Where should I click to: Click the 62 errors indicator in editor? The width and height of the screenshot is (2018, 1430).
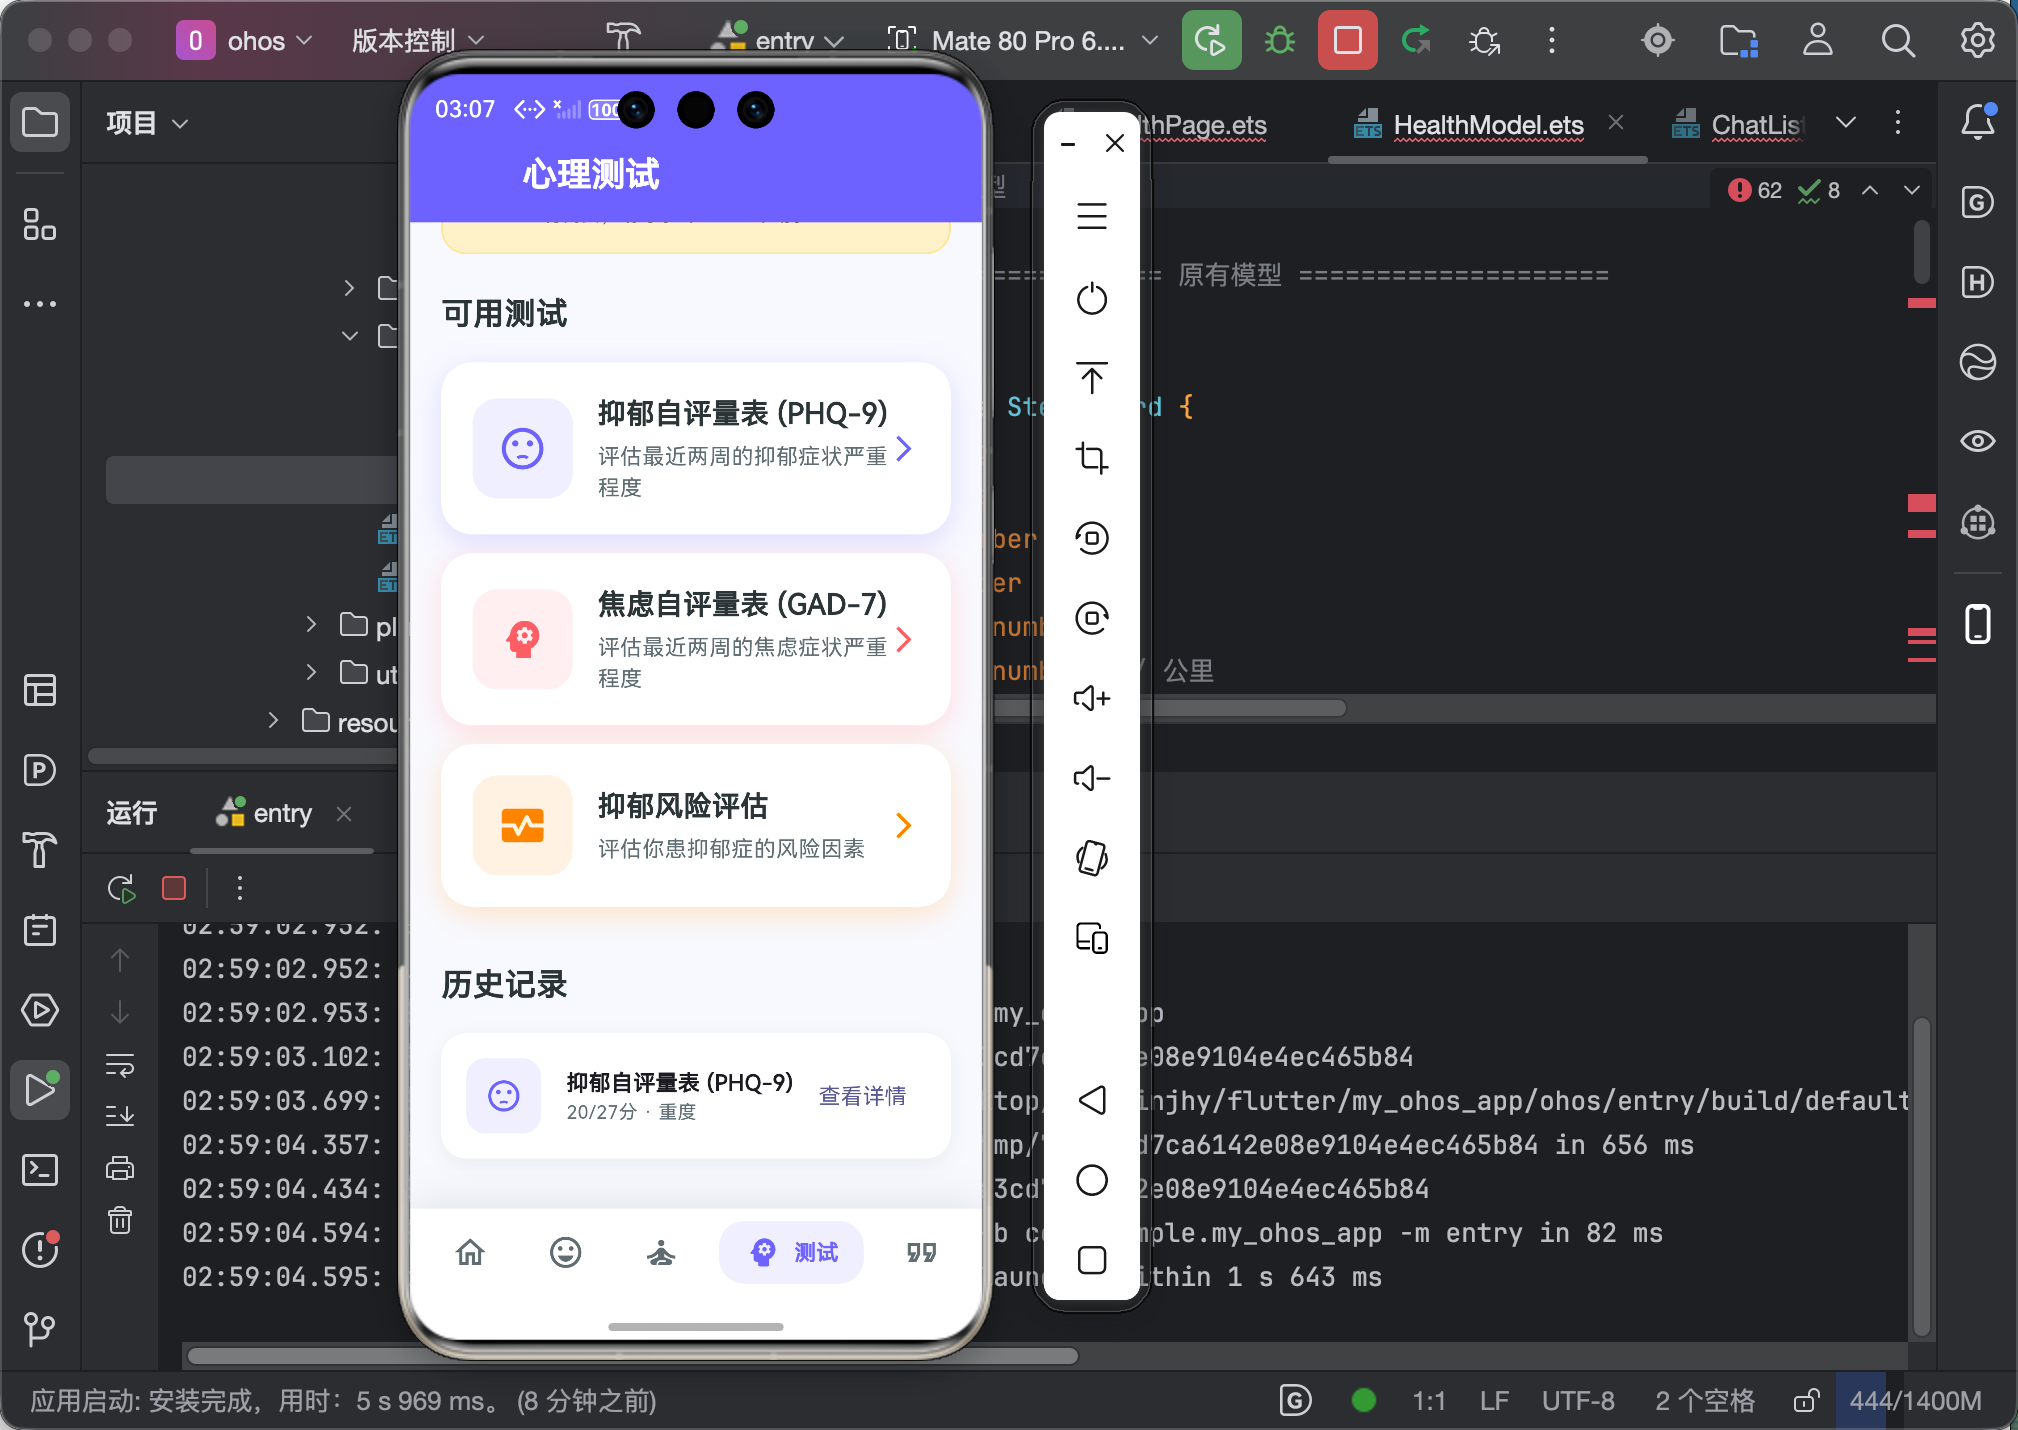1755,190
